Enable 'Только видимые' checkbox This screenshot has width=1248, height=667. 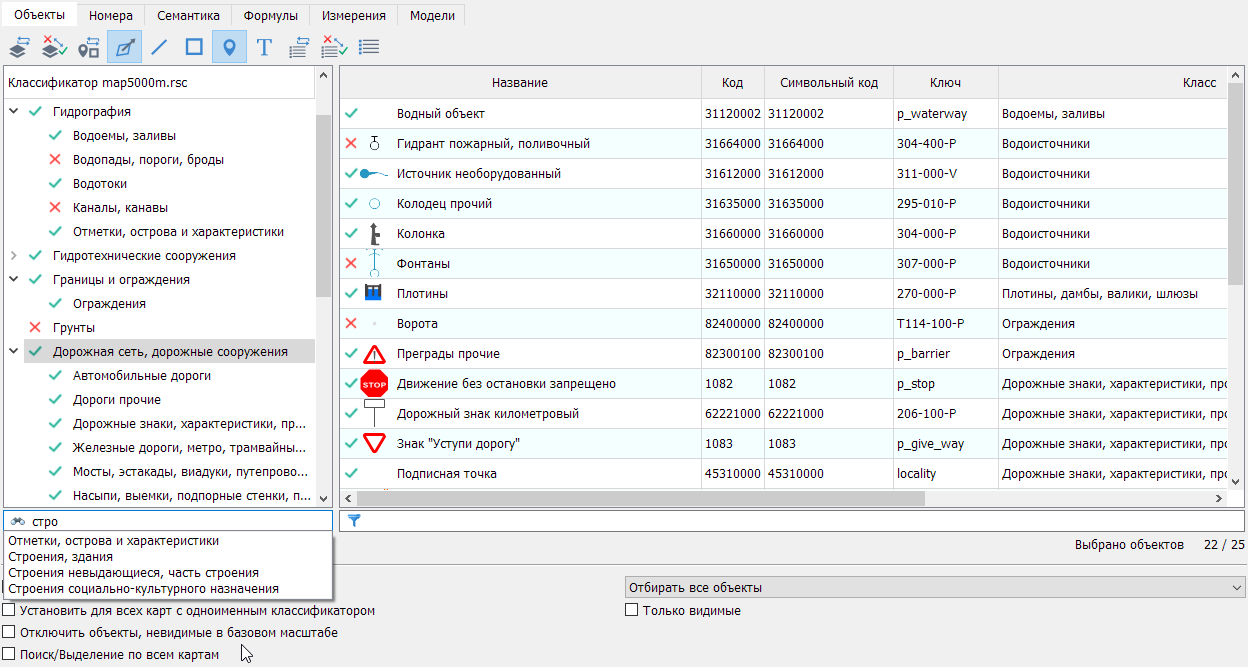(x=631, y=610)
